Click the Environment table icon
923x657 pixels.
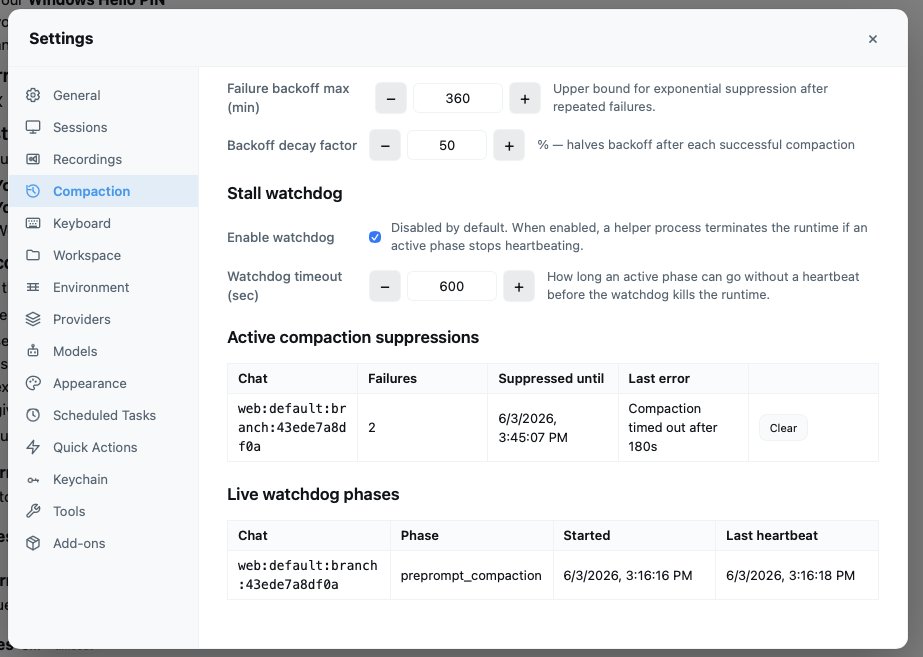[33, 287]
